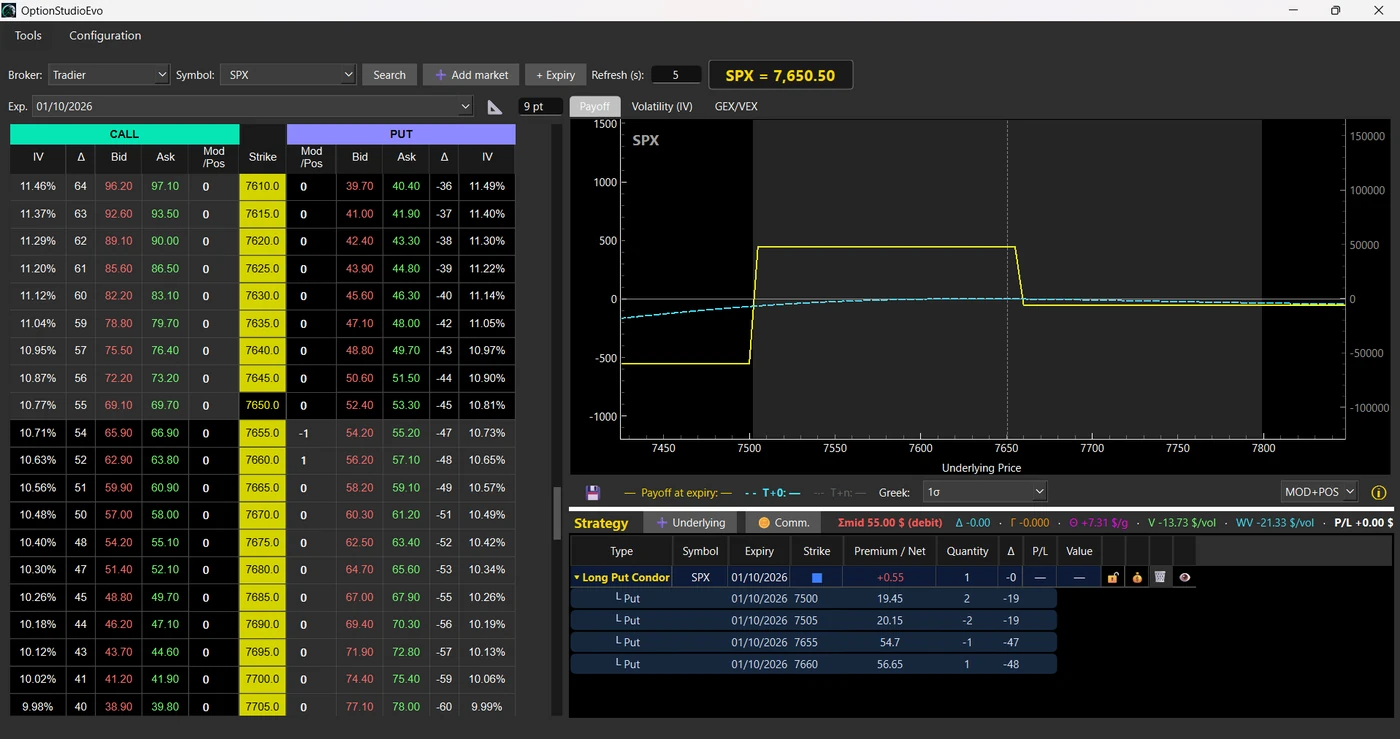Open the Symbol dropdown showing SPX
Image resolution: width=1400 pixels, height=739 pixels.
(x=288, y=75)
